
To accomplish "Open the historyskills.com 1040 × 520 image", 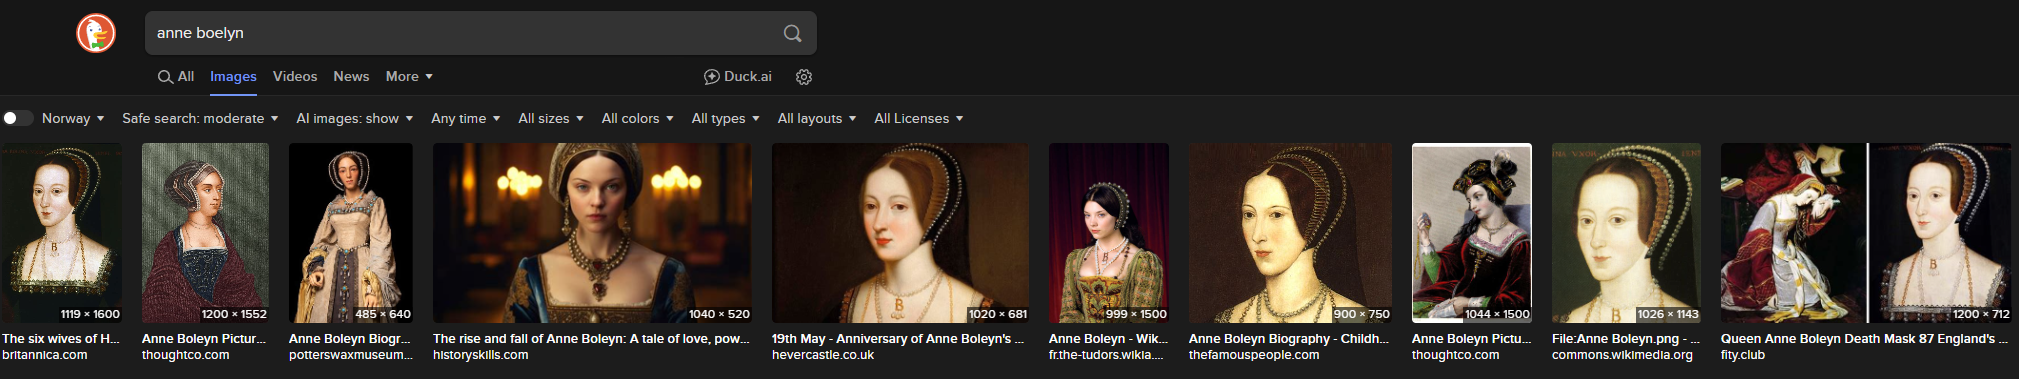I will (592, 232).
